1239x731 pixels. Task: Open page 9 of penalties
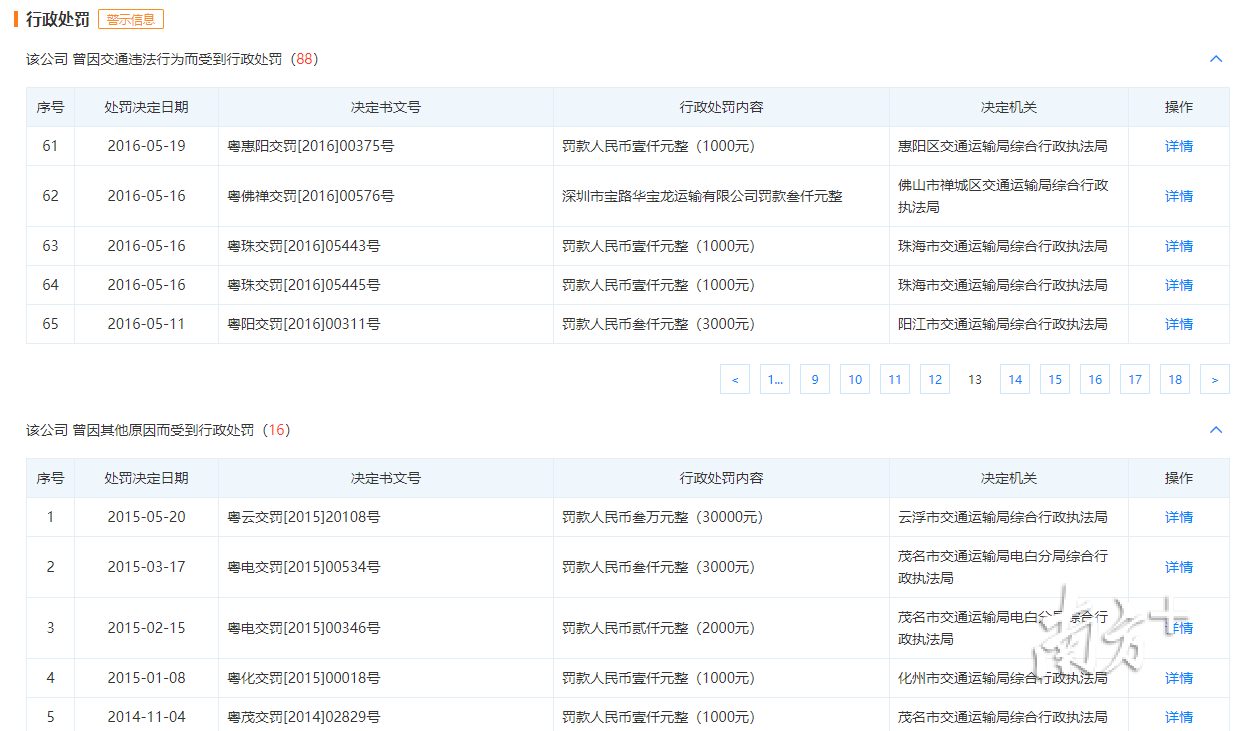click(815, 379)
